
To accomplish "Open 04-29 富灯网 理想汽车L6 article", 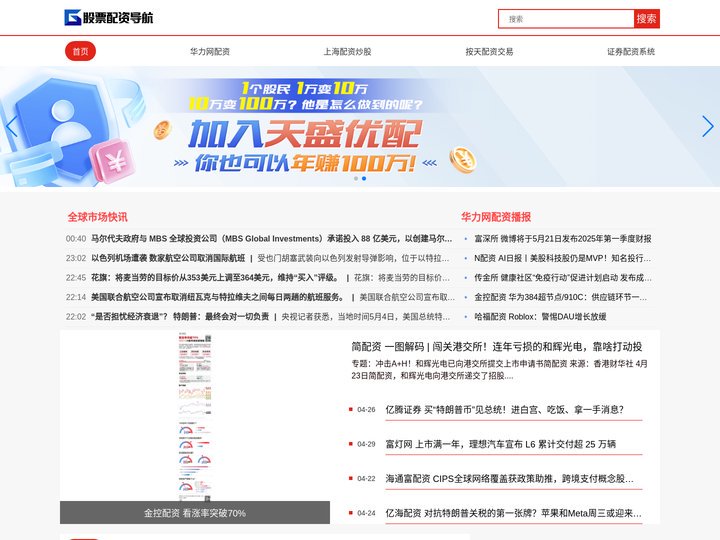I will pos(501,444).
